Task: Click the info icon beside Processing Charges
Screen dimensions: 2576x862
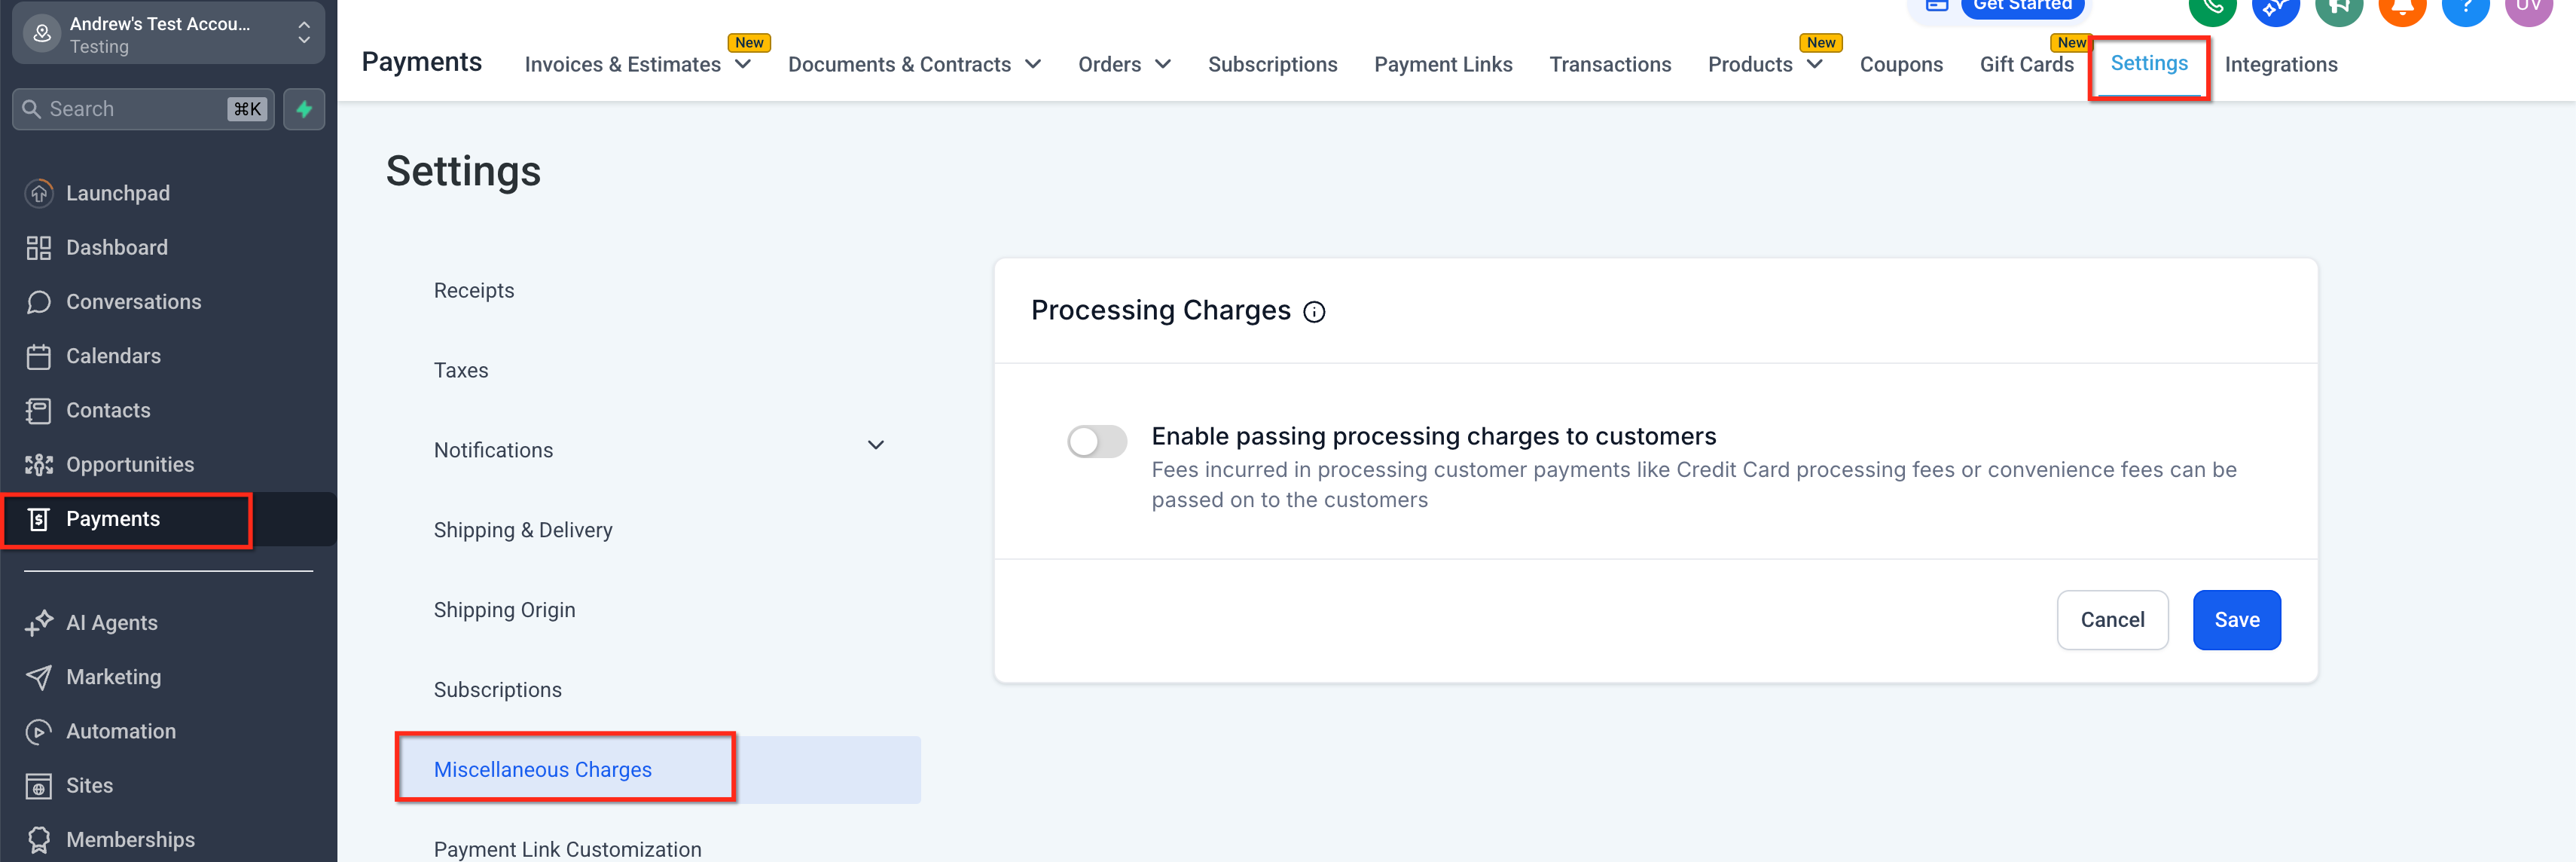Action: (1314, 312)
